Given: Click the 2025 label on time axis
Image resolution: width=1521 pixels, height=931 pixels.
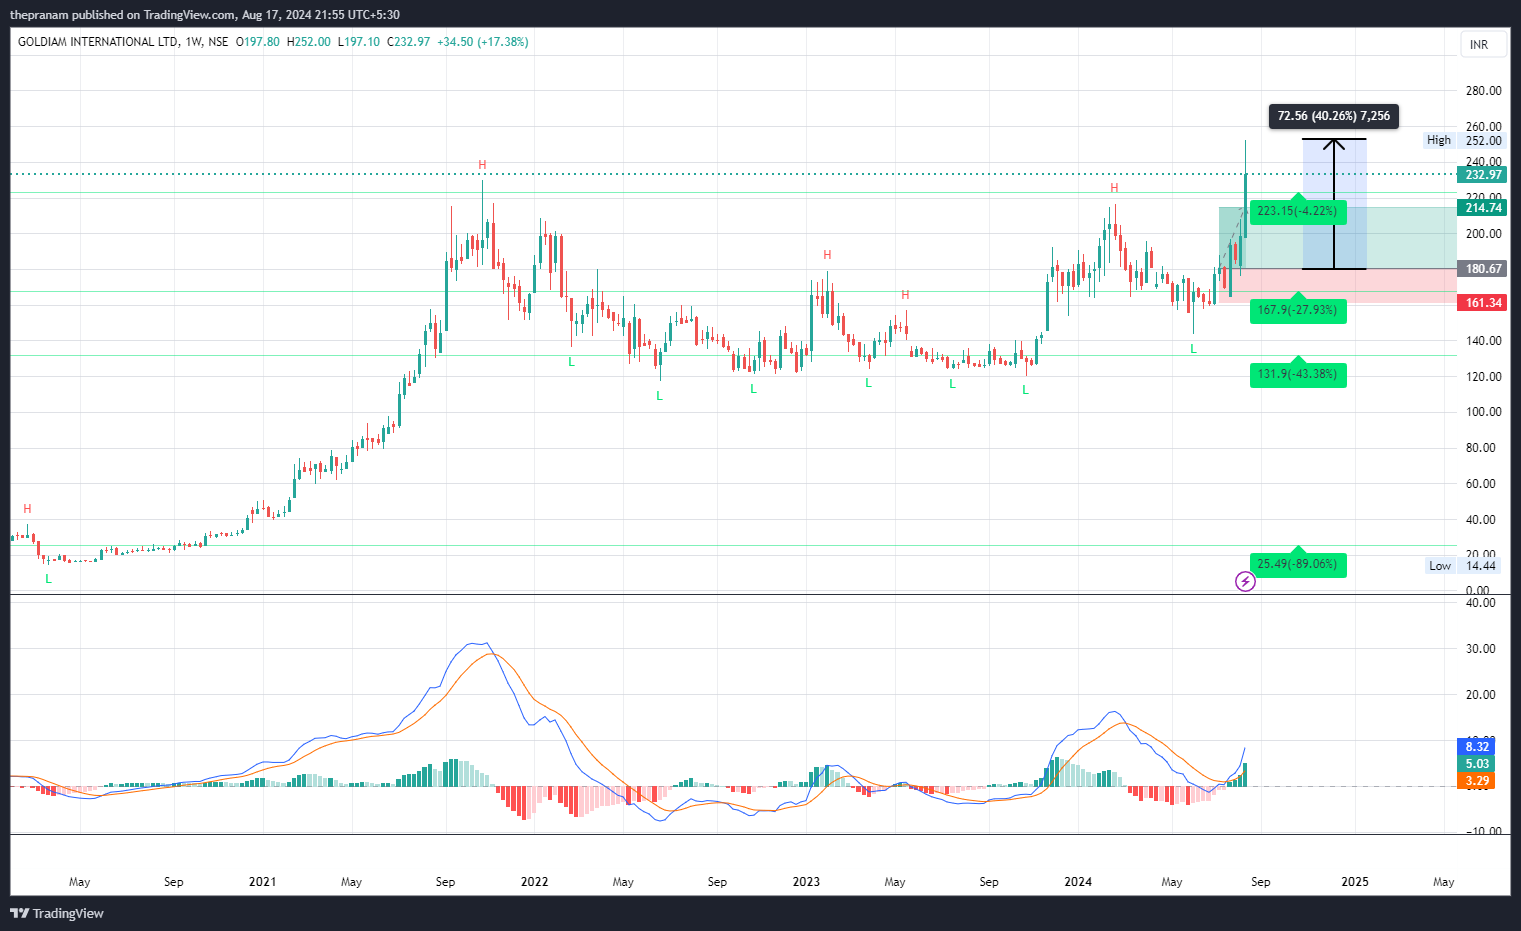Looking at the screenshot, I should point(1355,882).
